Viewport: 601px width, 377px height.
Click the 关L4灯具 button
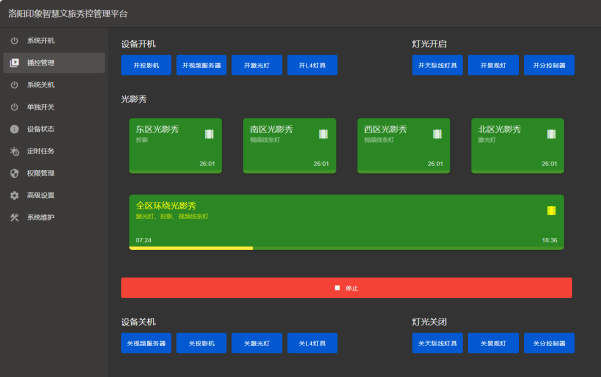tap(312, 343)
